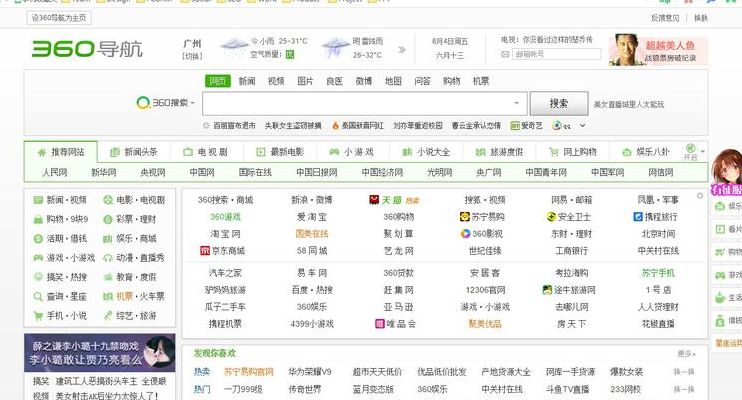Click the 360搜索 ring logo icon

click(143, 102)
